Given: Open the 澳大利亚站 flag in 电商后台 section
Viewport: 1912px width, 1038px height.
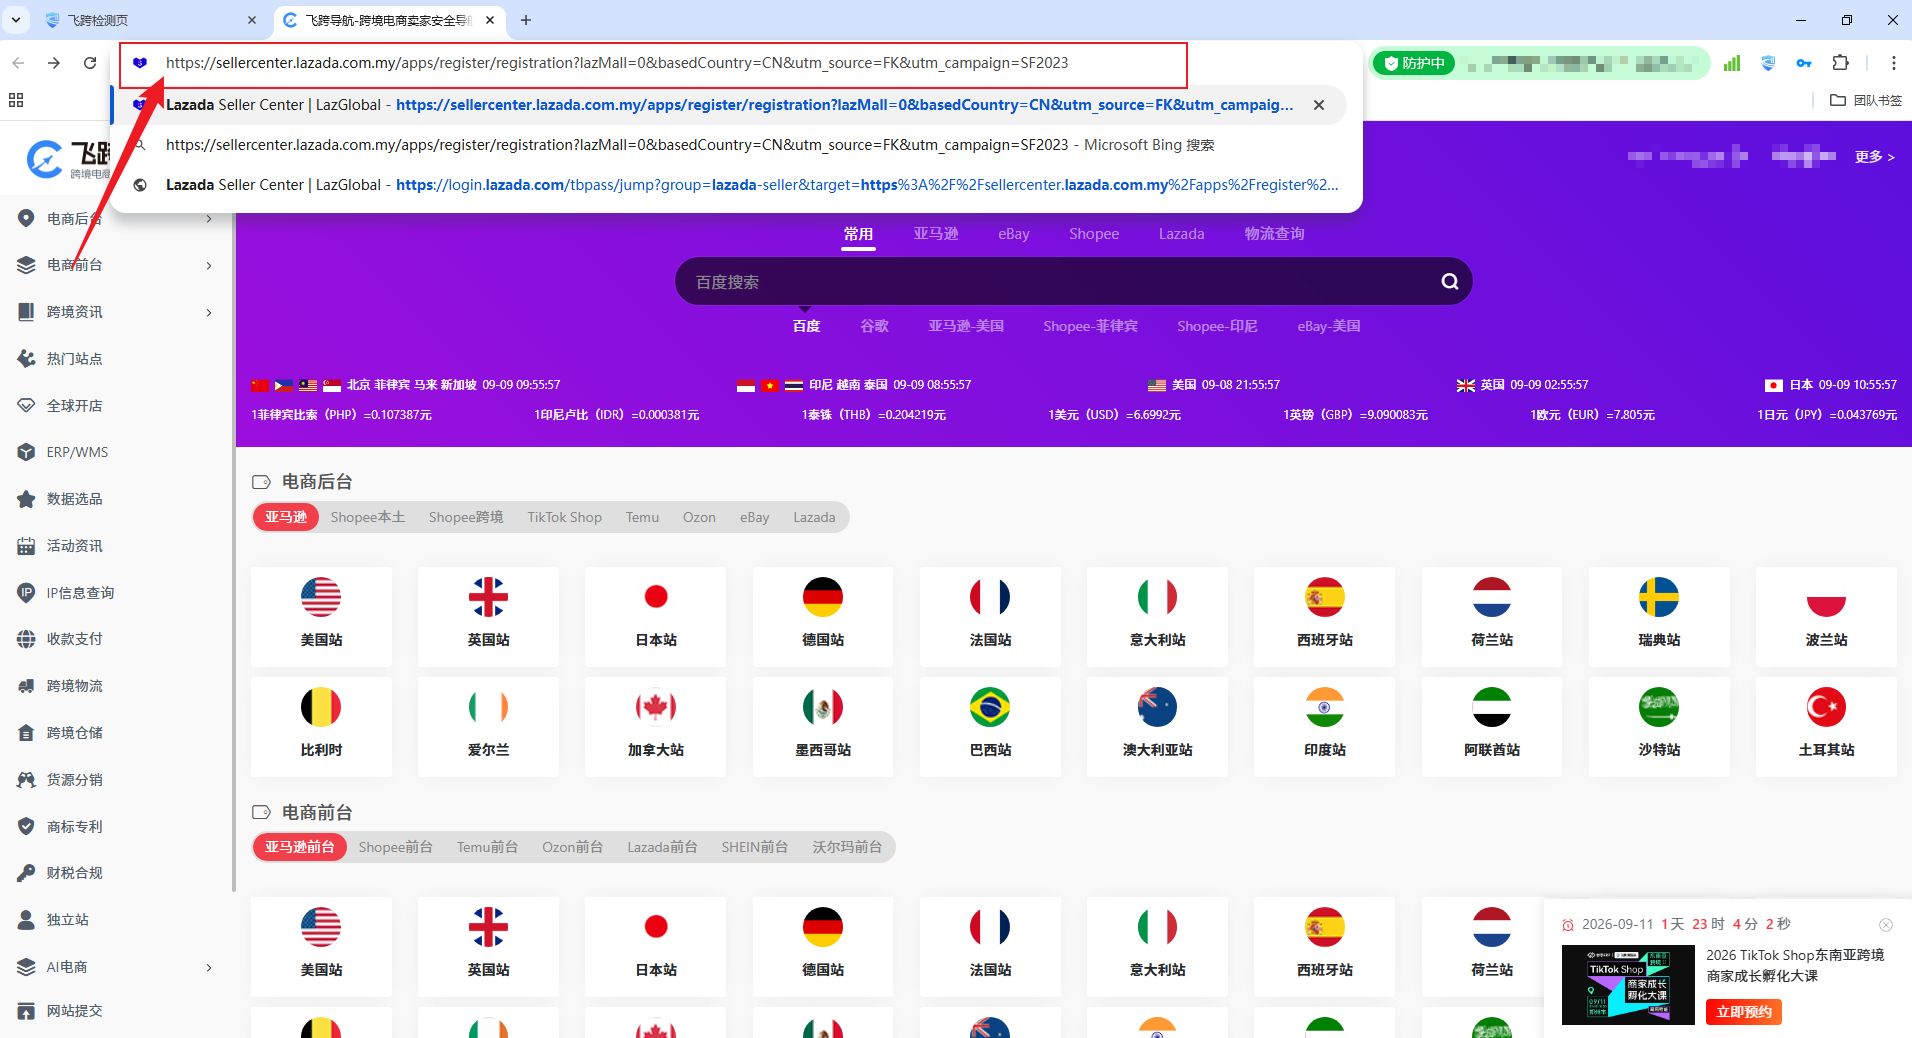Looking at the screenshot, I should click(x=1157, y=707).
